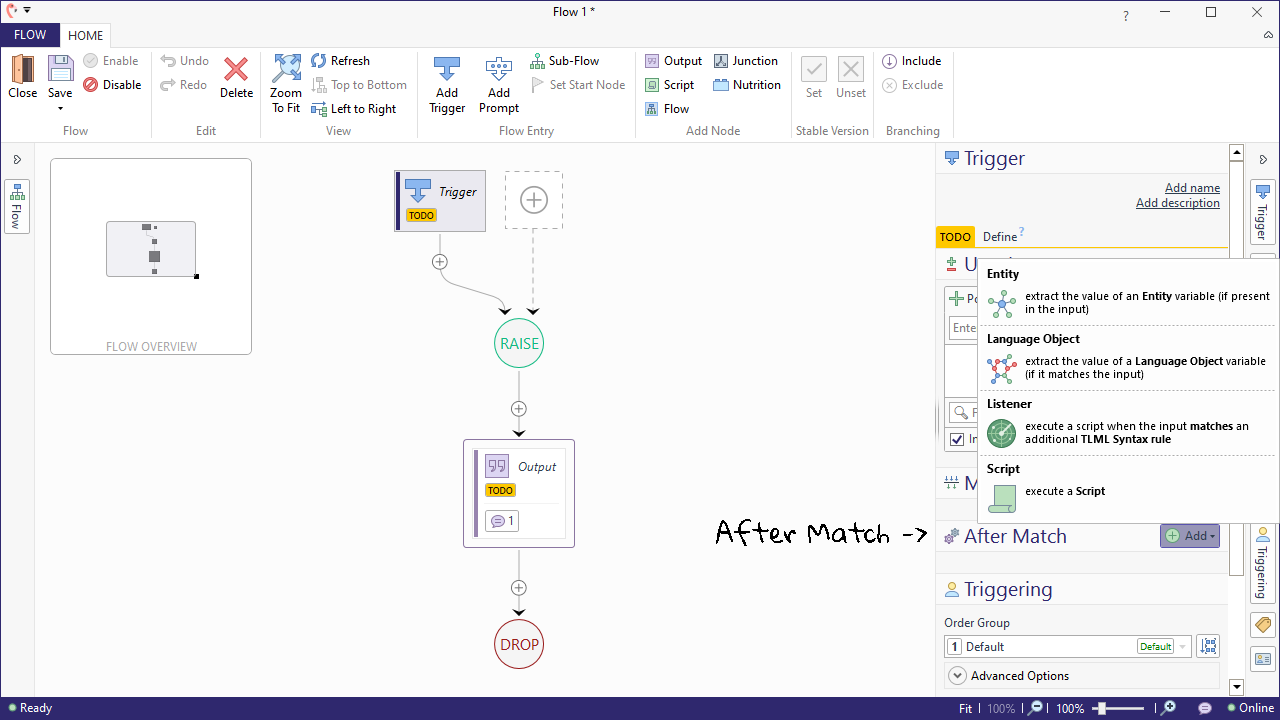
Task: Add a Script node
Action: 669,84
